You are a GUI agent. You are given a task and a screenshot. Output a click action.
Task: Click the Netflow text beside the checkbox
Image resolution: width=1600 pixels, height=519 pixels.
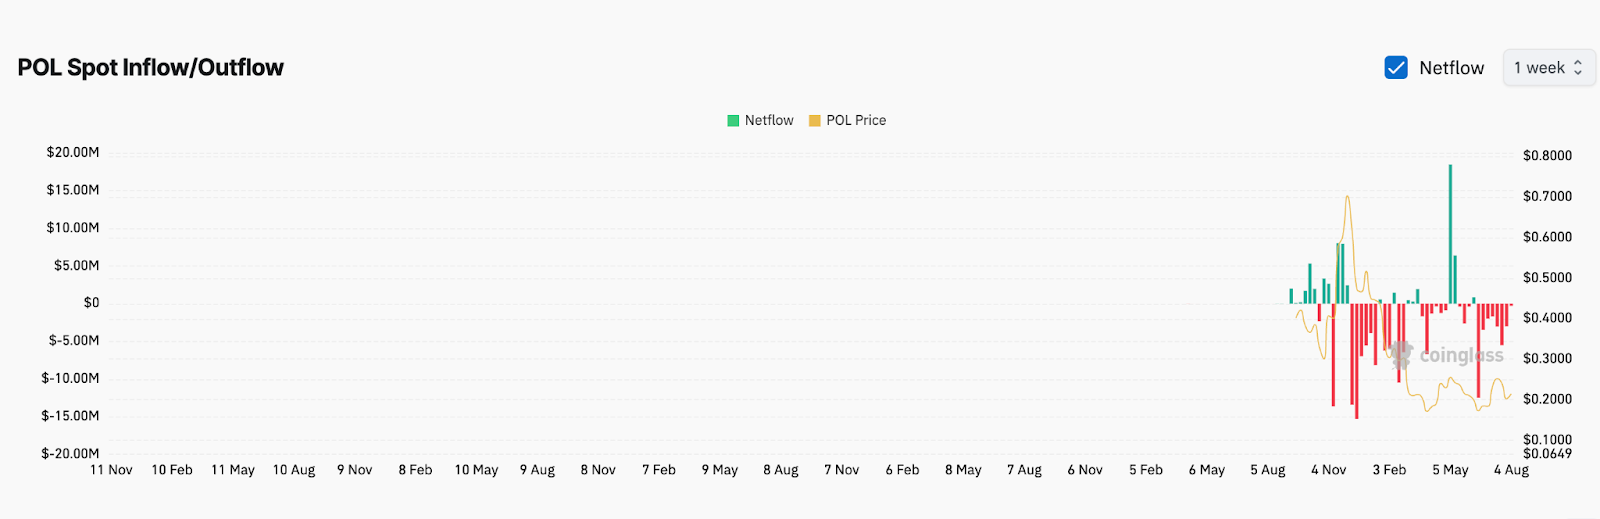1451,68
